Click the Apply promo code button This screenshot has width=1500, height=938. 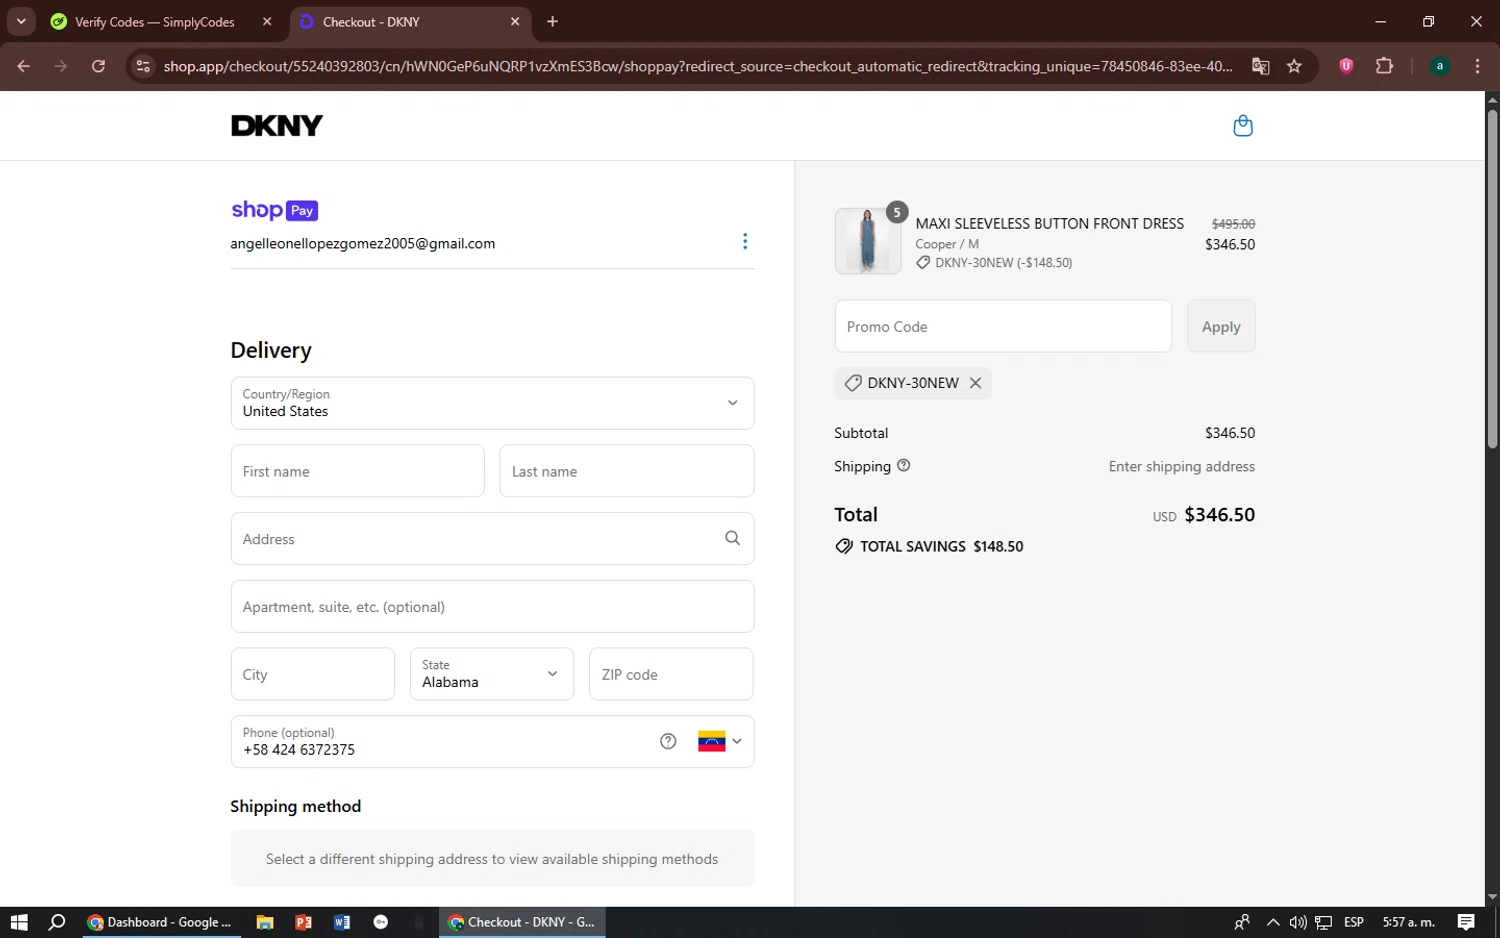tap(1221, 326)
